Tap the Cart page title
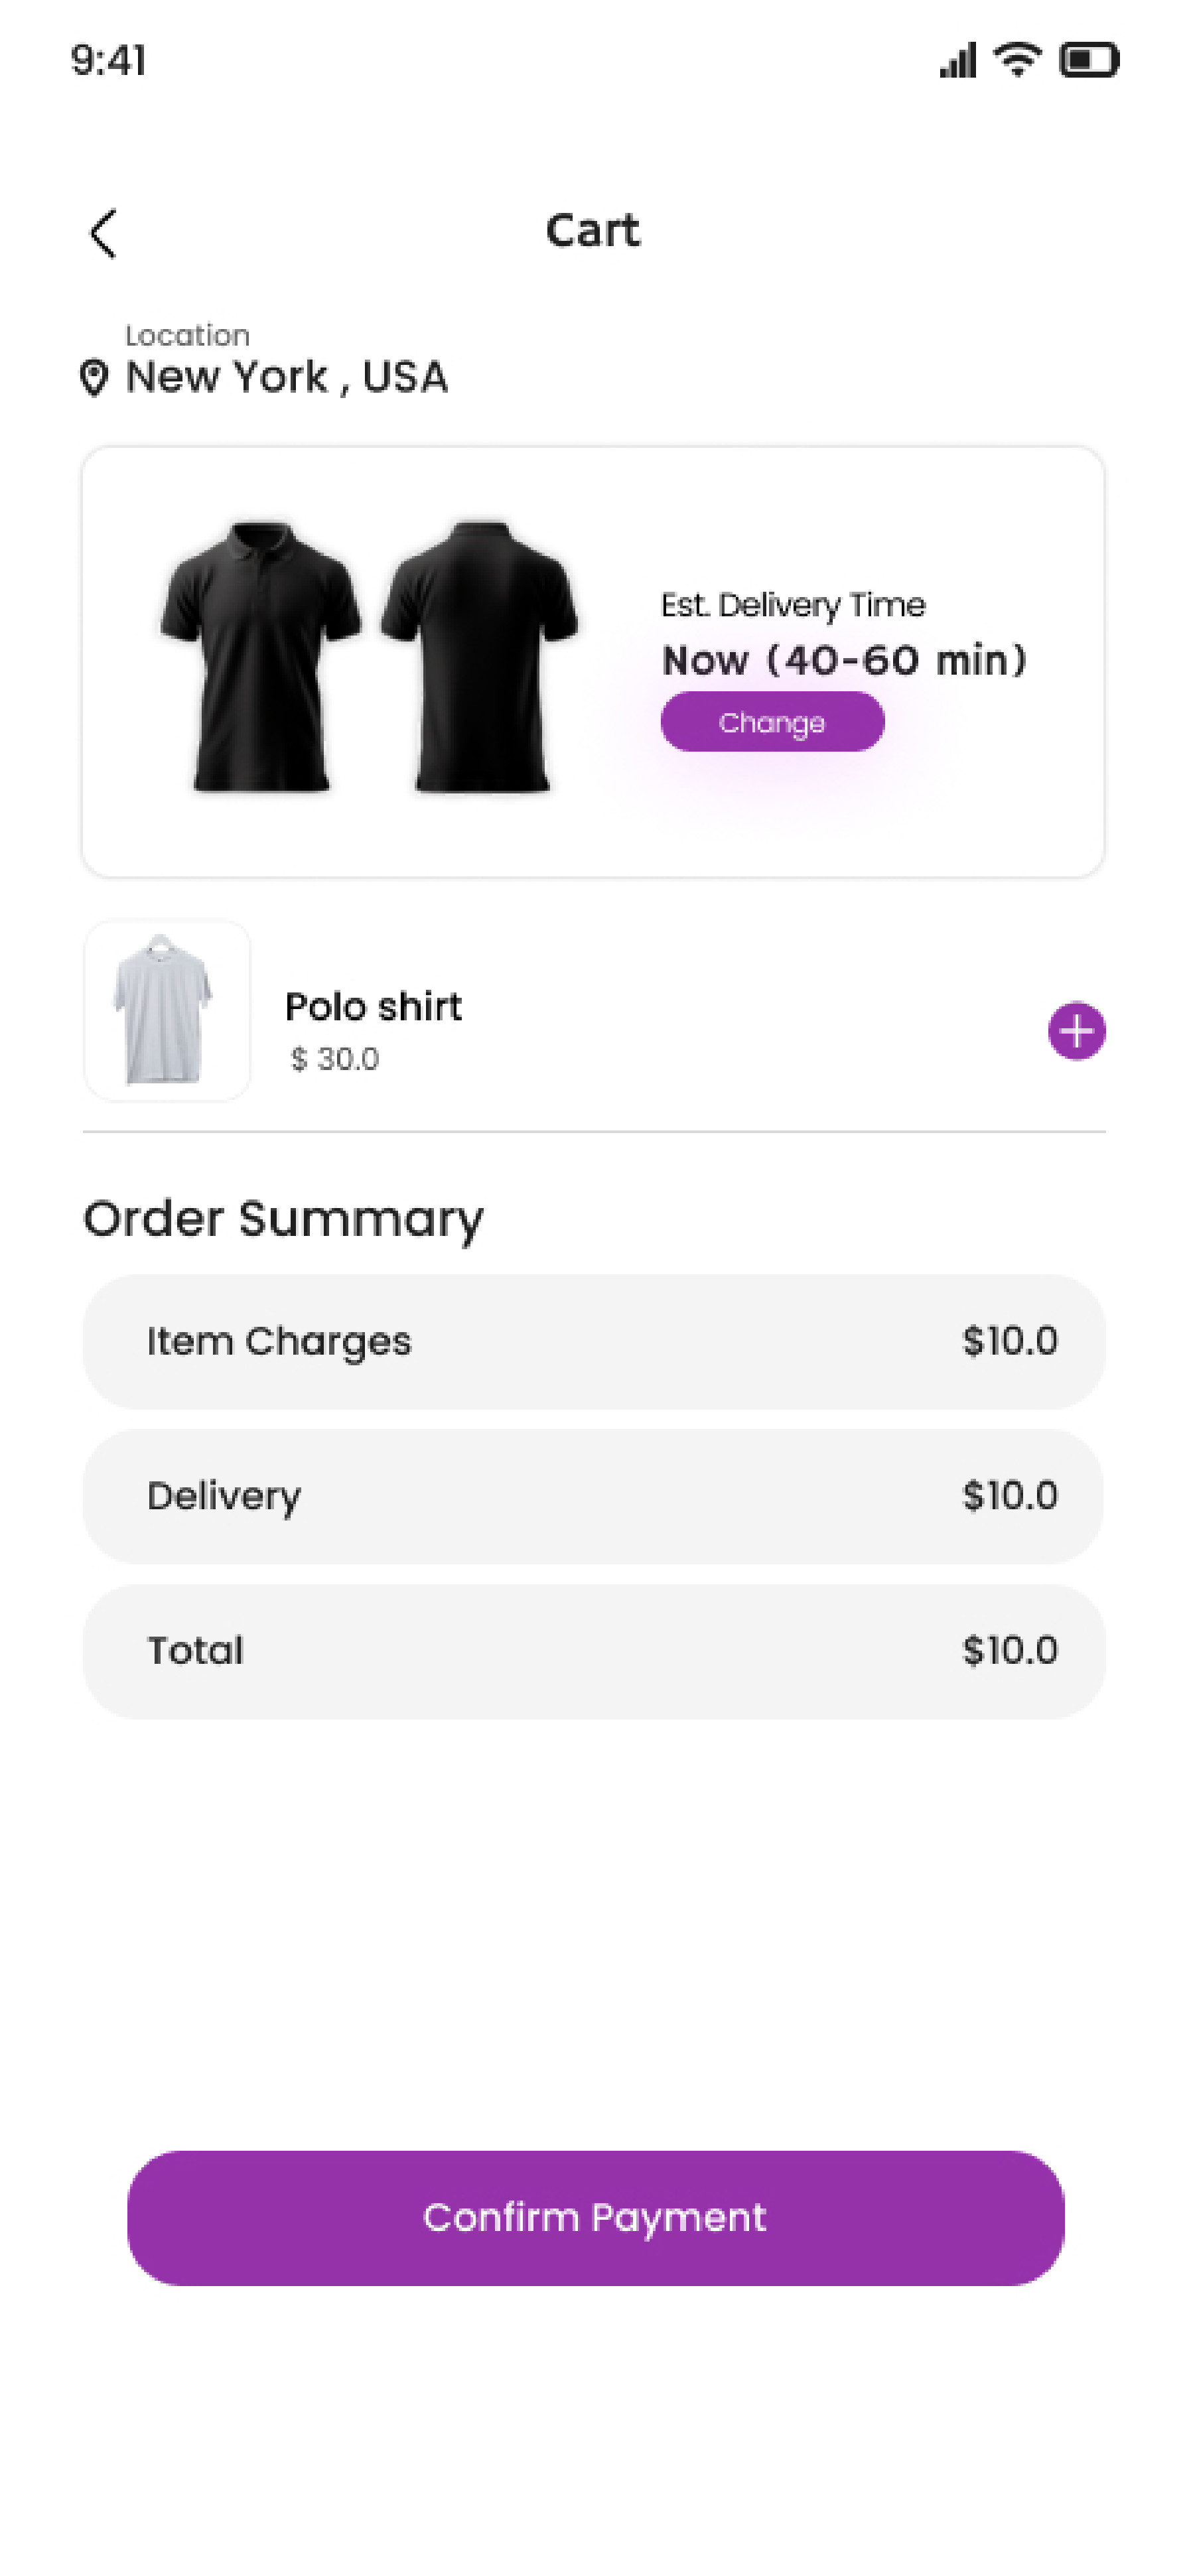Screen dimensions: 1189x2576 (x=592, y=231)
